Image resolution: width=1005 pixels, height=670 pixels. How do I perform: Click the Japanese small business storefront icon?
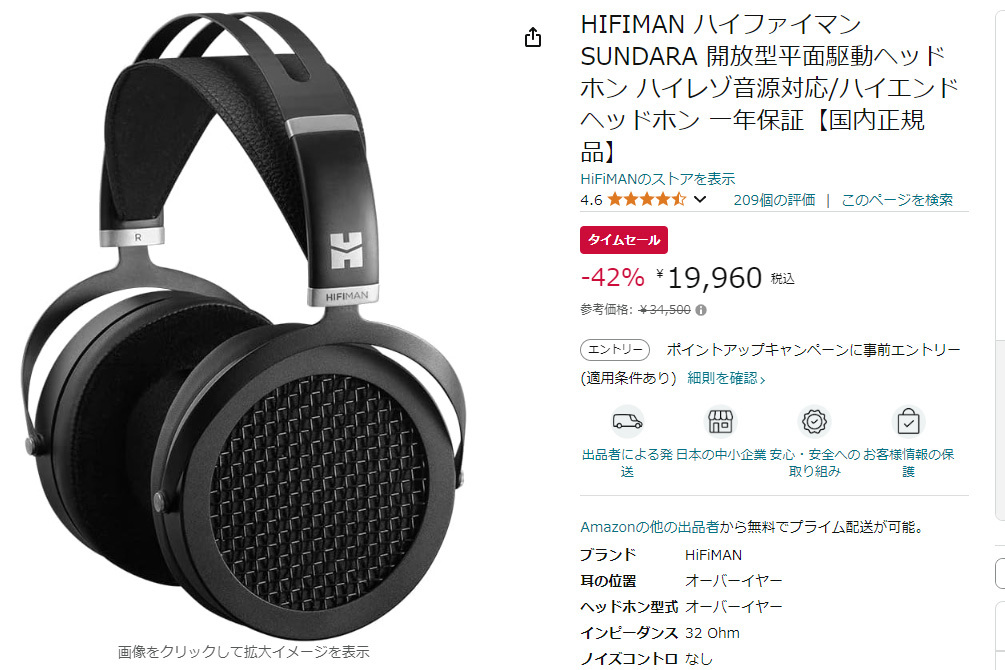(x=720, y=421)
